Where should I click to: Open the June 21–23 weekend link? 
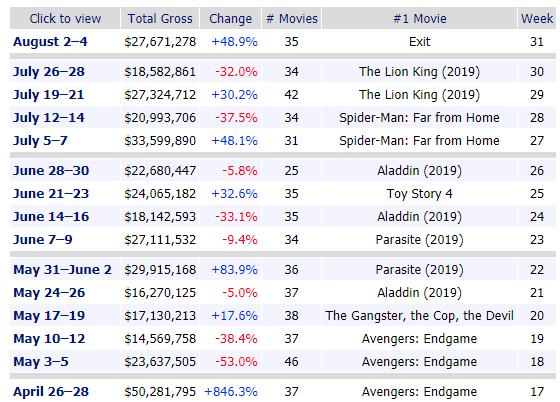click(x=51, y=194)
